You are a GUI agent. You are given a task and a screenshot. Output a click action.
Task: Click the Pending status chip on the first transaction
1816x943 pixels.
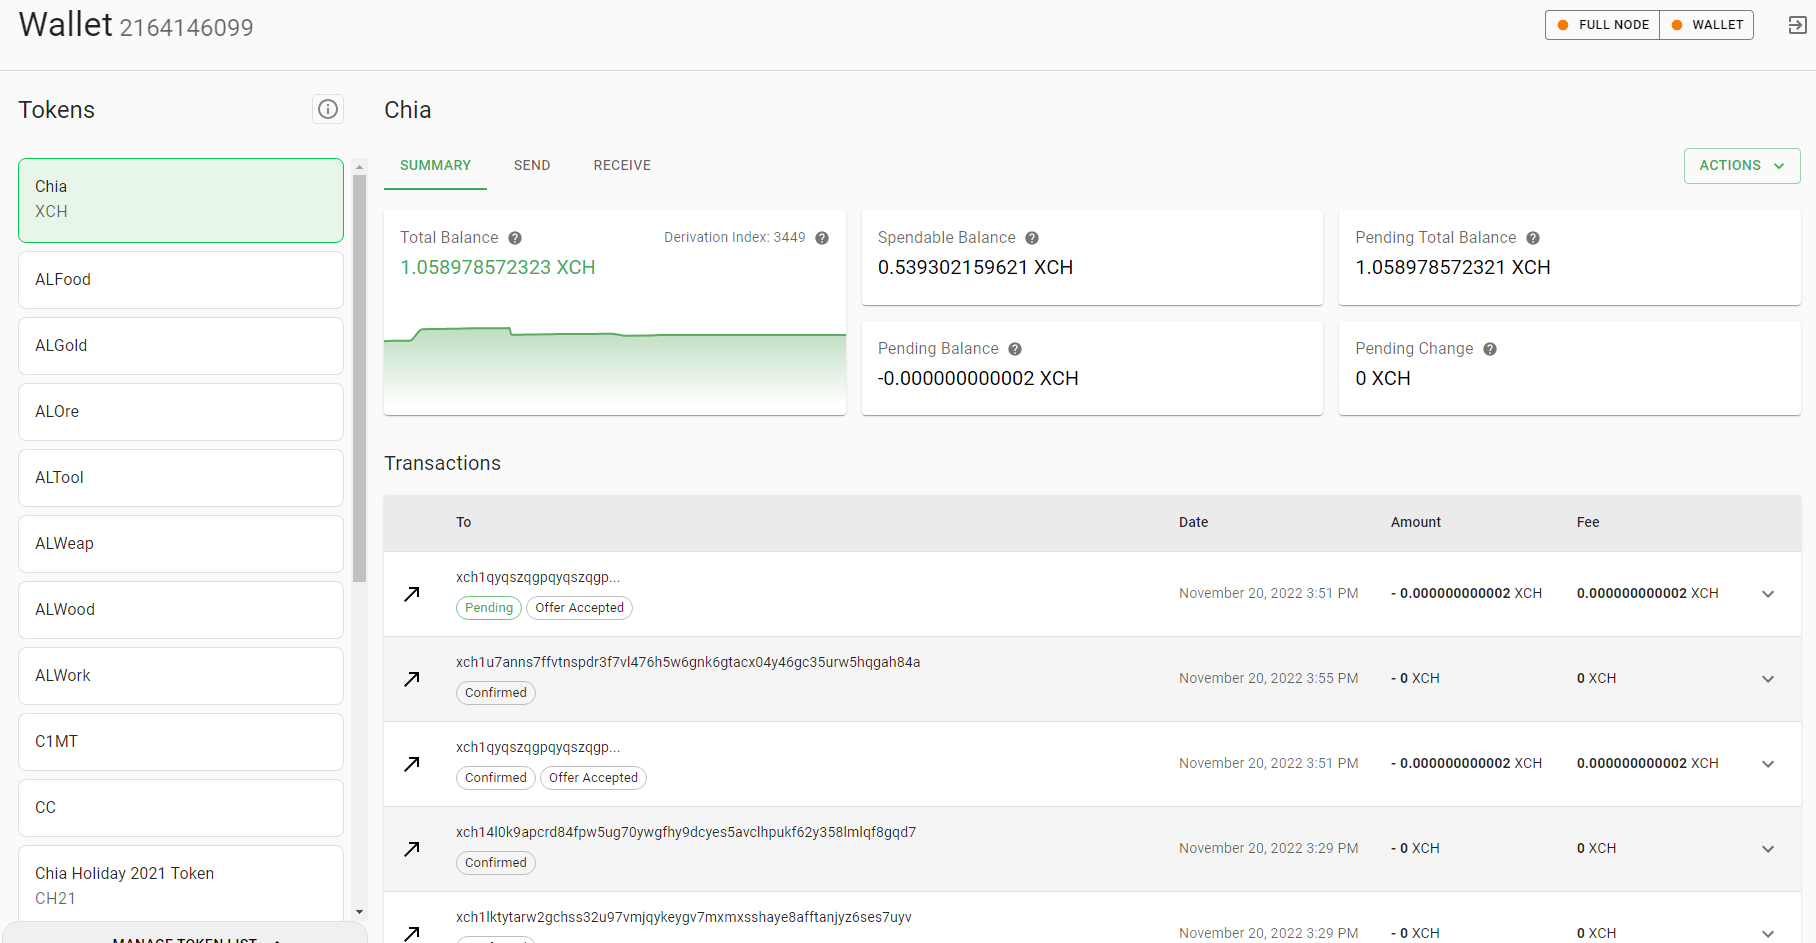pyautogui.click(x=488, y=607)
